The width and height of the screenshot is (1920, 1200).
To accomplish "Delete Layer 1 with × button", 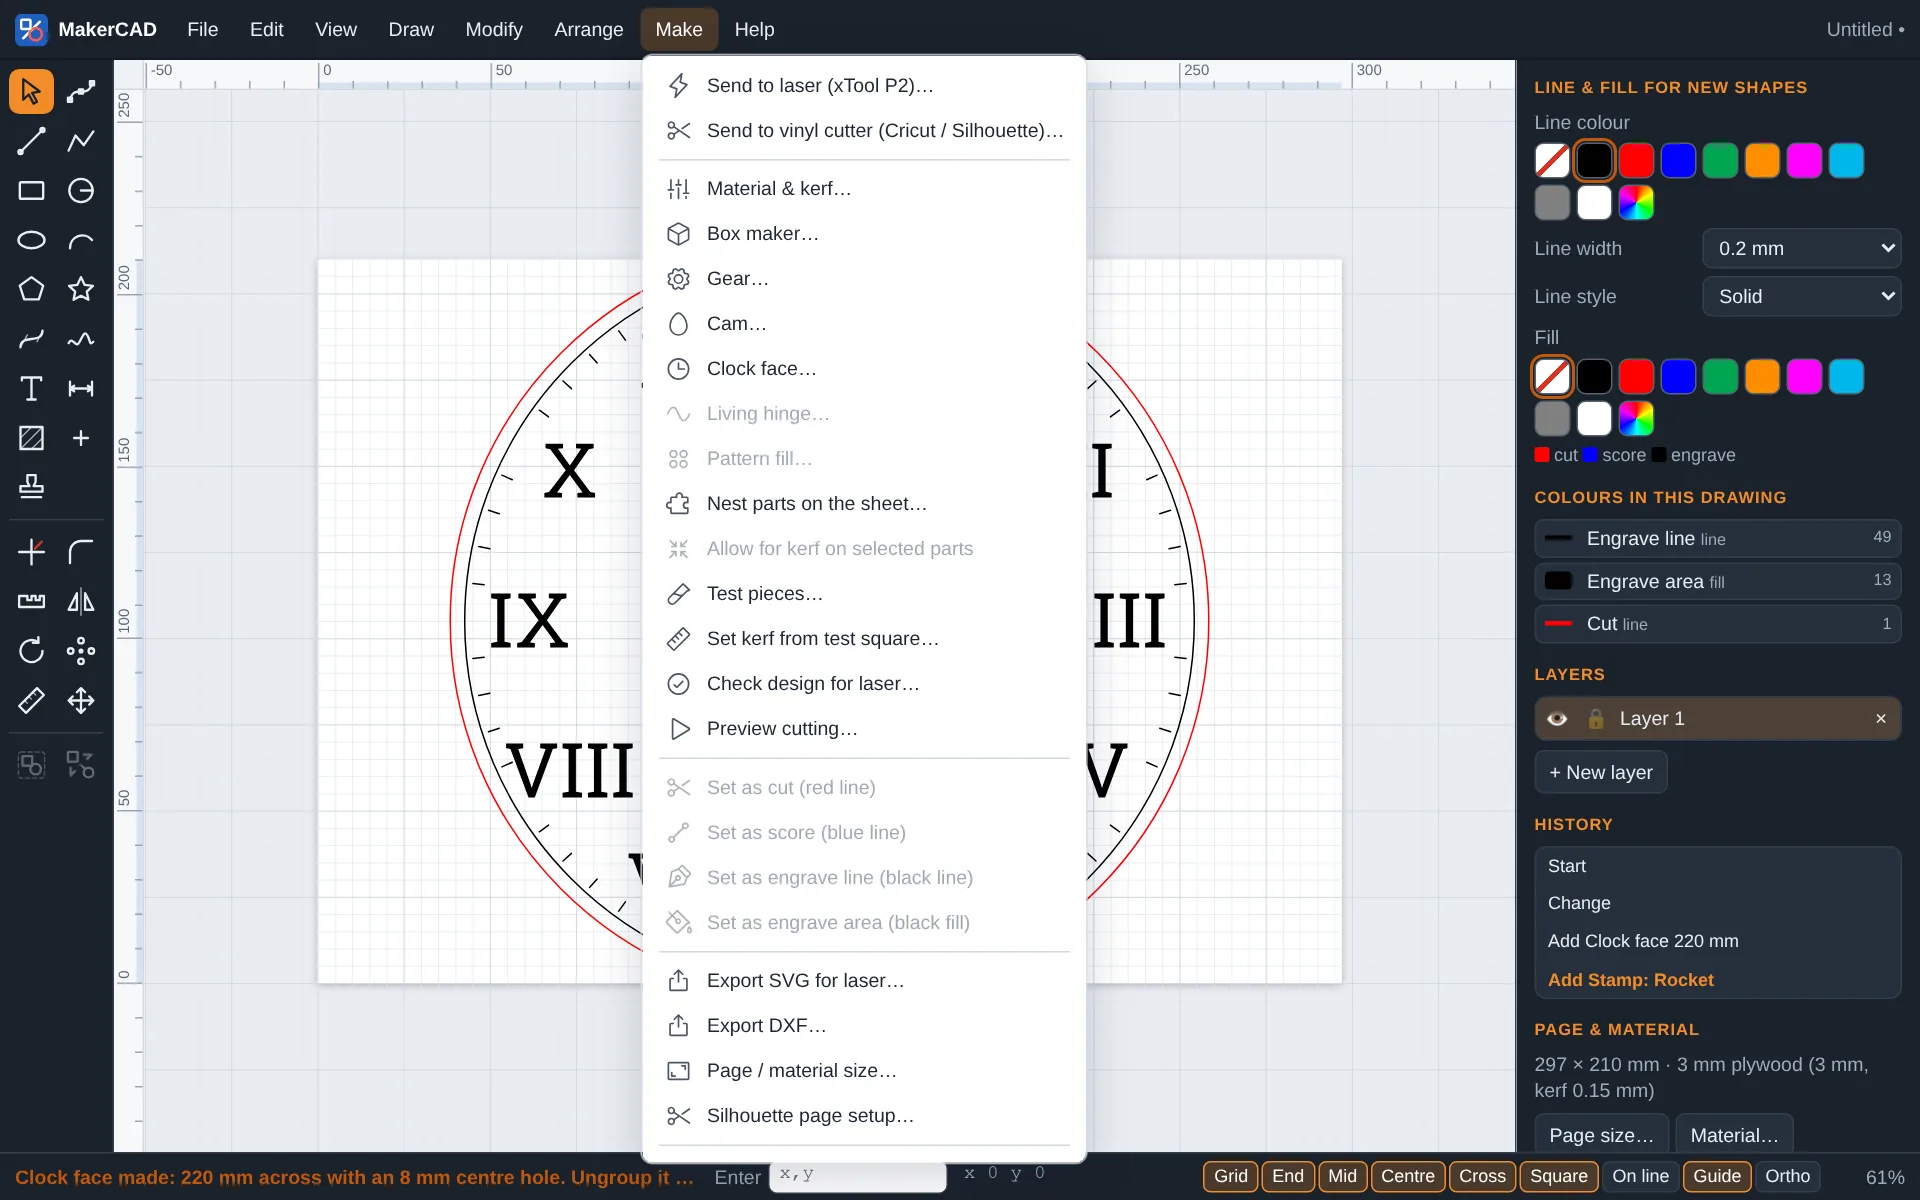I will click(1880, 719).
